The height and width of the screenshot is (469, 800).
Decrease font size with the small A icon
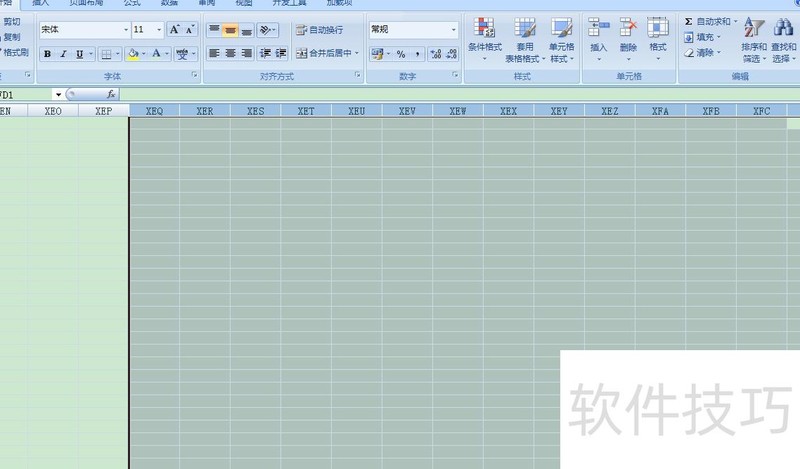[189, 30]
